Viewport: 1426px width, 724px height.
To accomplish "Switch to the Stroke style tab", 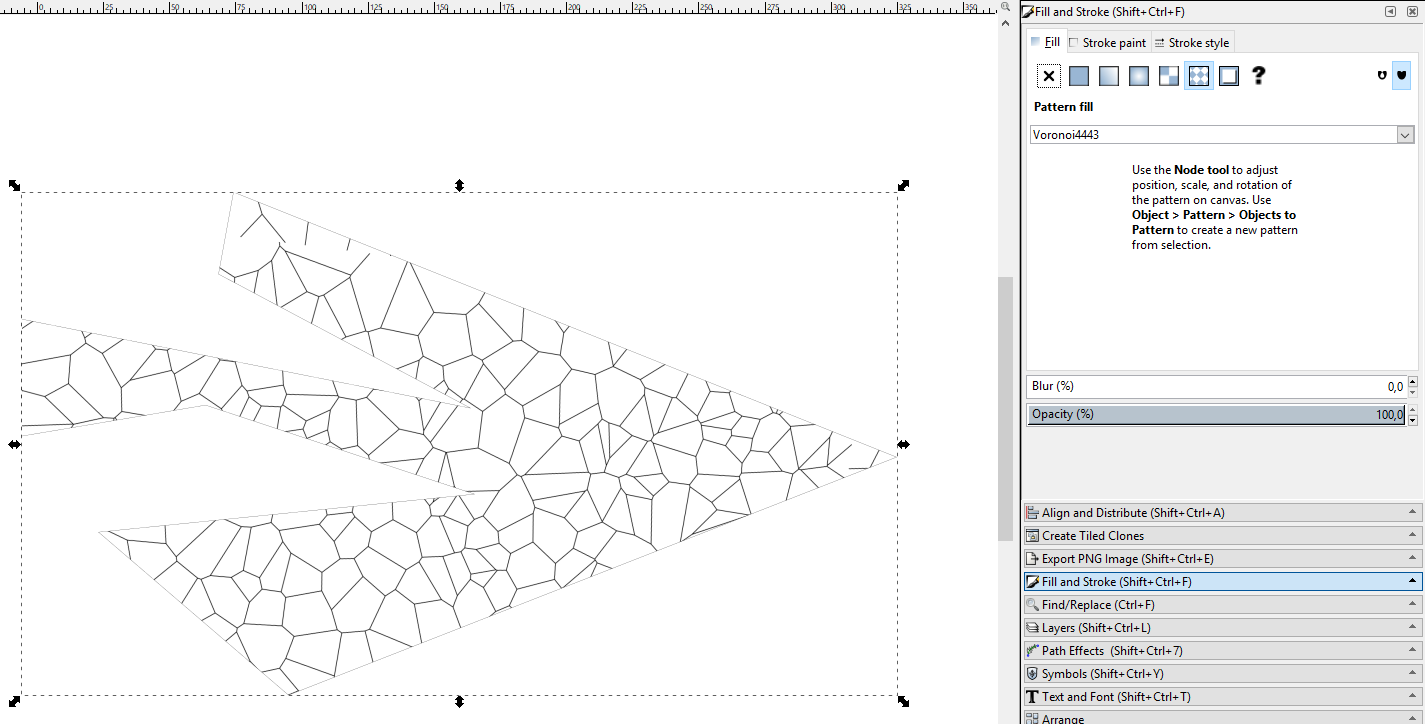I will 1192,42.
